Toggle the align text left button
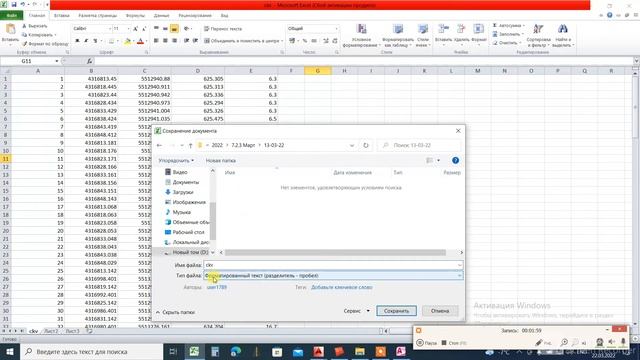 click(156, 41)
